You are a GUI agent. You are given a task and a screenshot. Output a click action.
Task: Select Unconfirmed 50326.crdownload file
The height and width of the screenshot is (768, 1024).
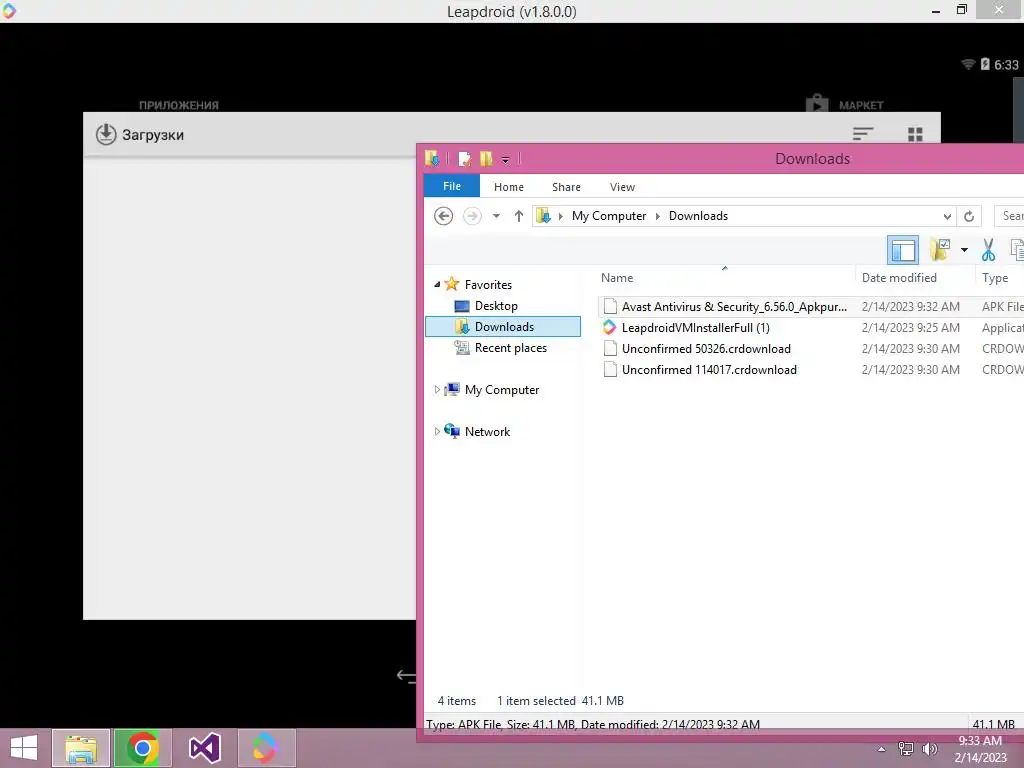706,349
